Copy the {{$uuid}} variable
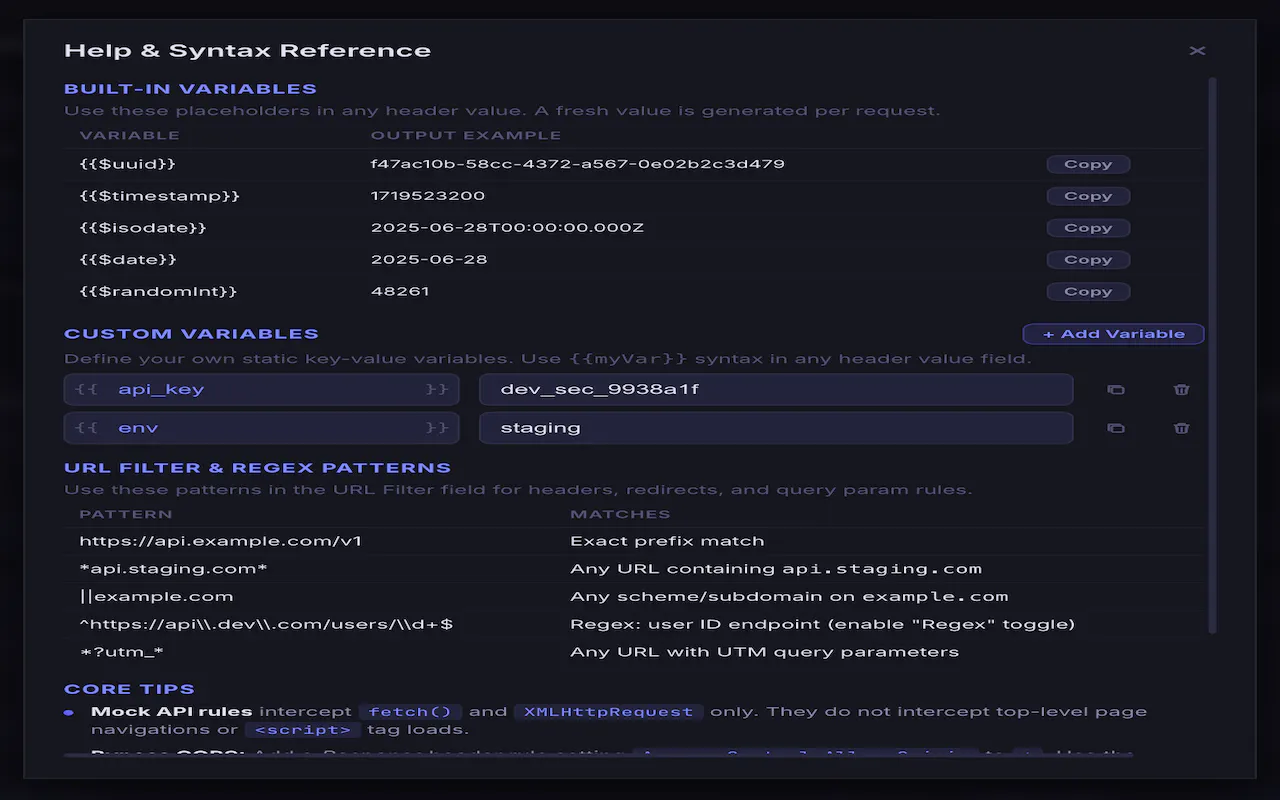This screenshot has width=1280, height=800. coord(1088,164)
